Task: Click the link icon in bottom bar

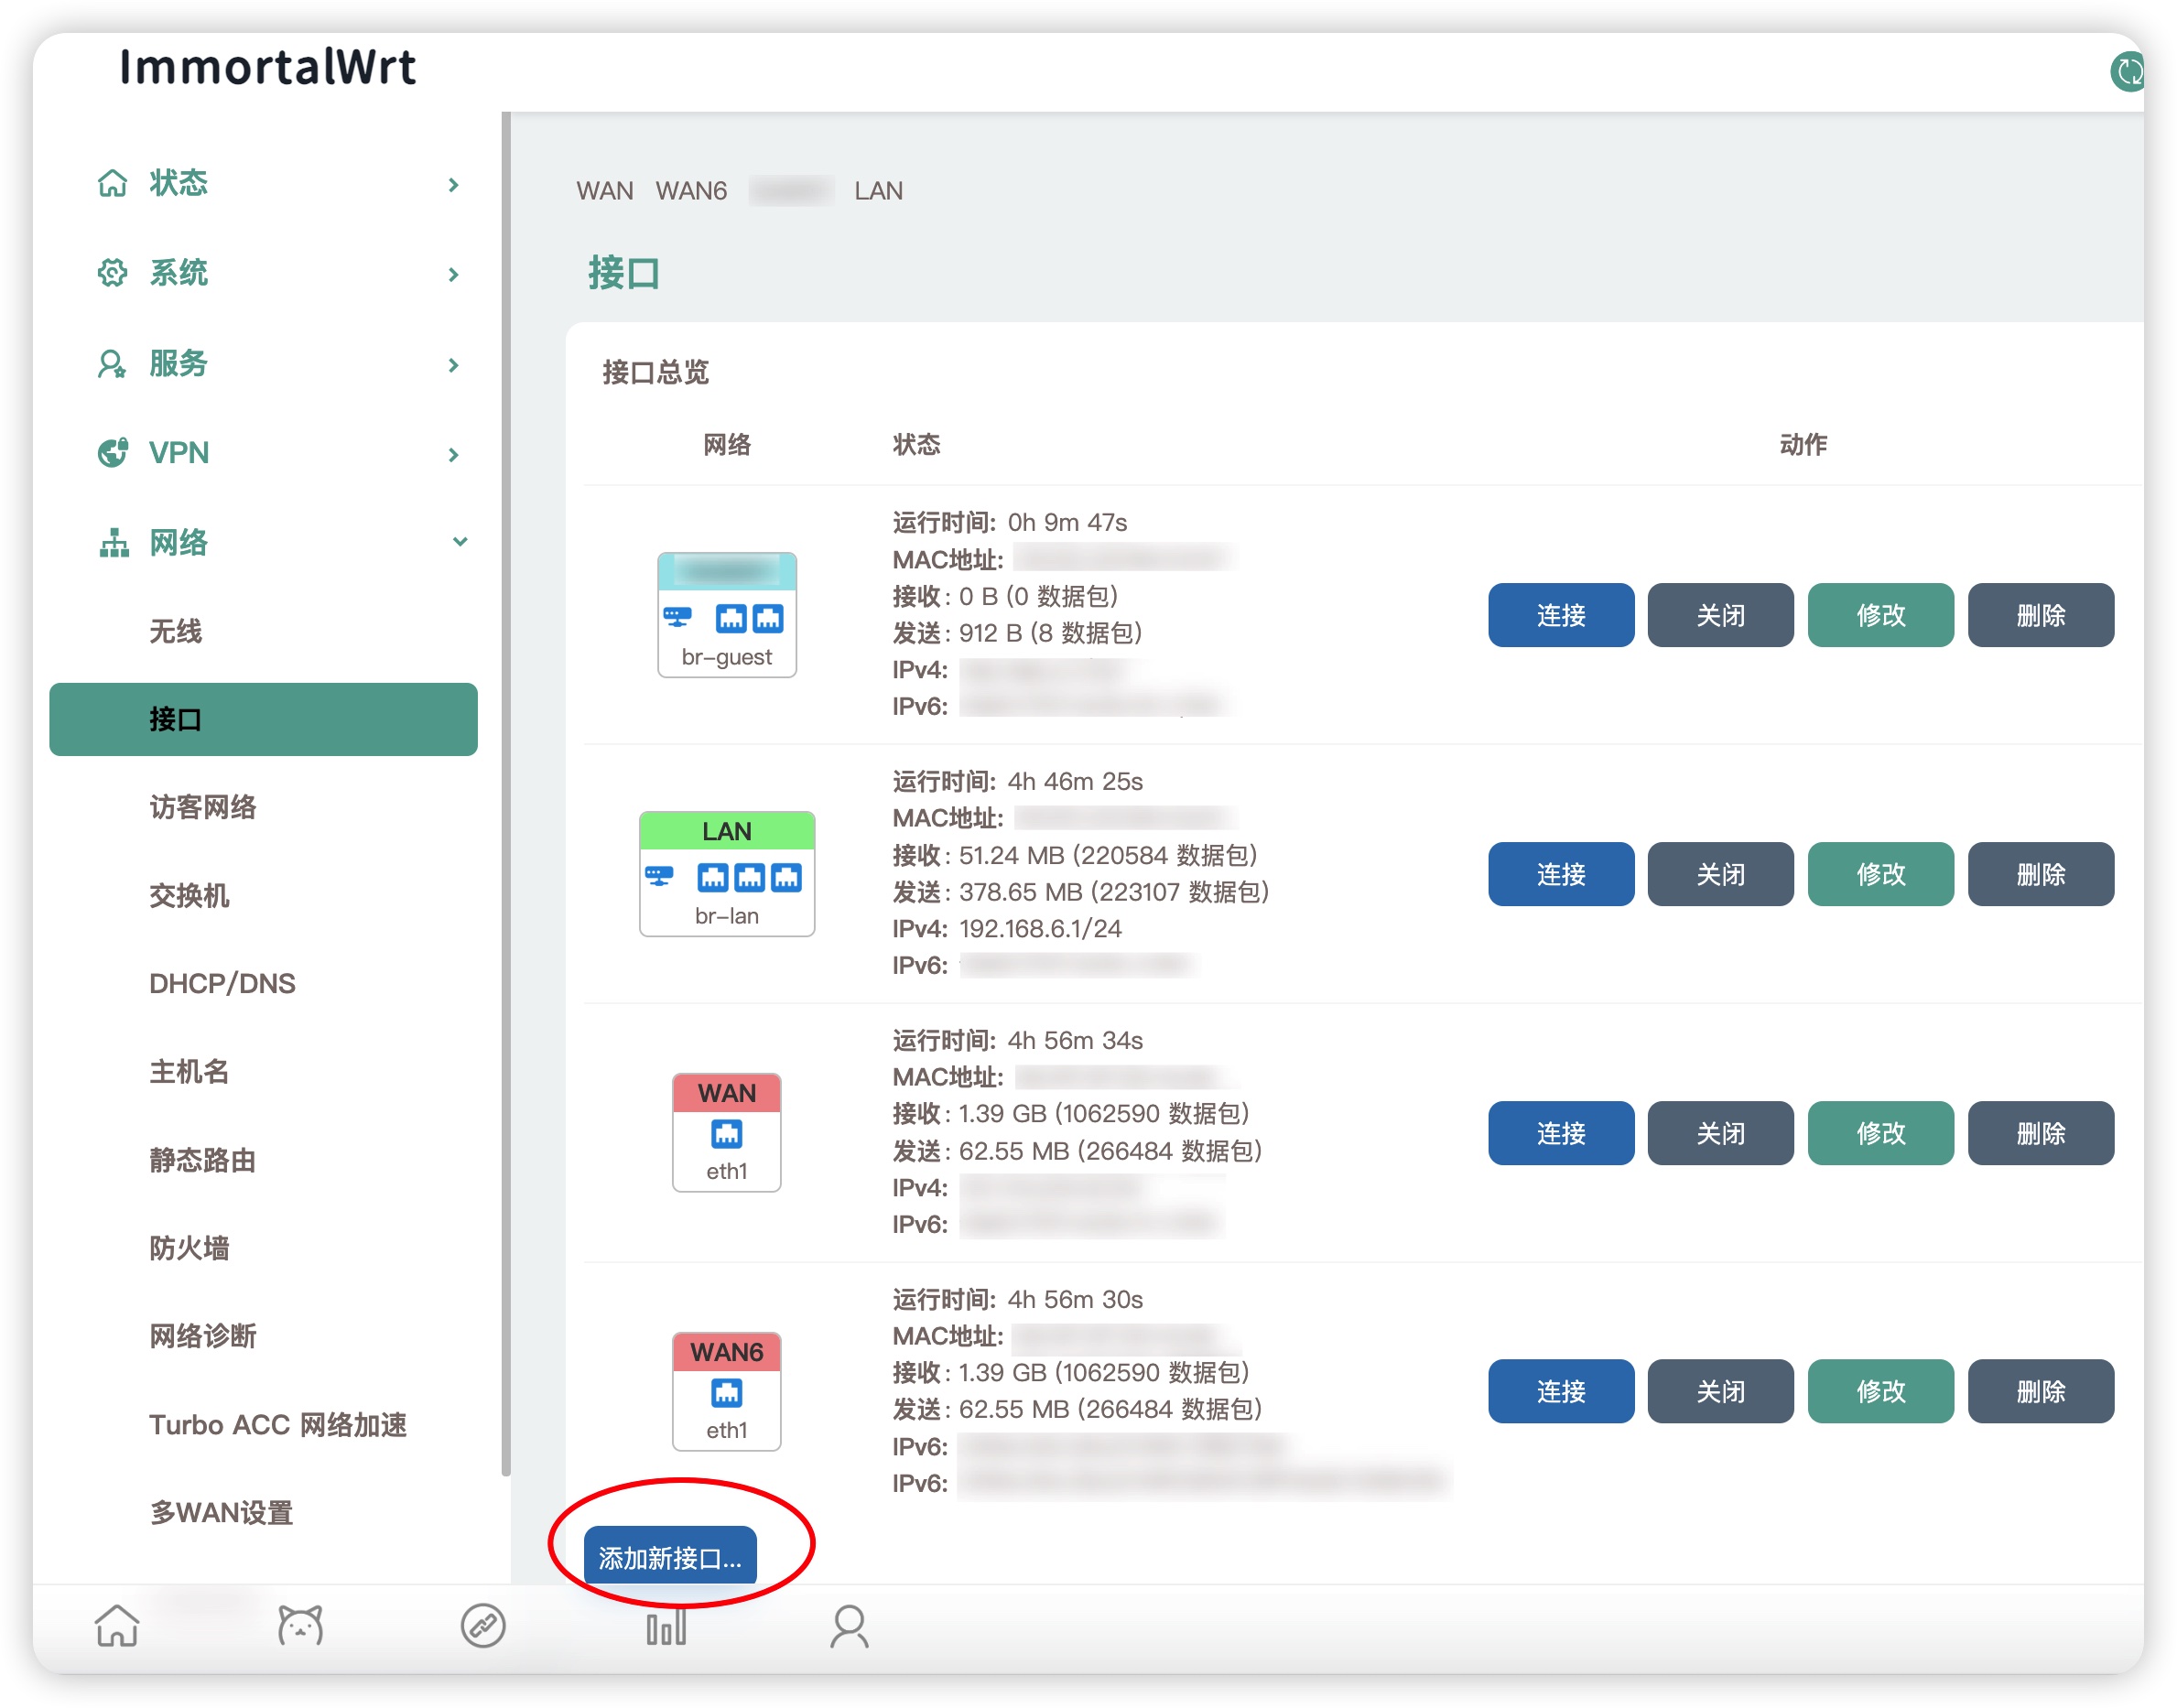Action: pyautogui.click(x=483, y=1626)
